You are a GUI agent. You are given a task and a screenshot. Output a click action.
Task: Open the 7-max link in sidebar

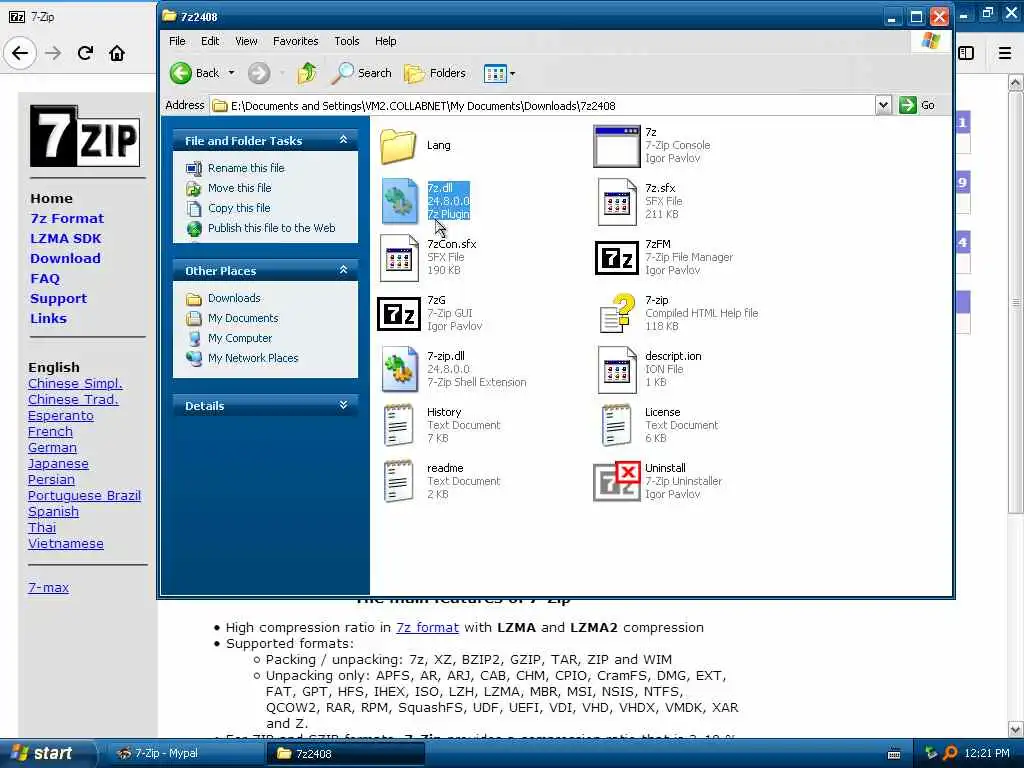(48, 588)
